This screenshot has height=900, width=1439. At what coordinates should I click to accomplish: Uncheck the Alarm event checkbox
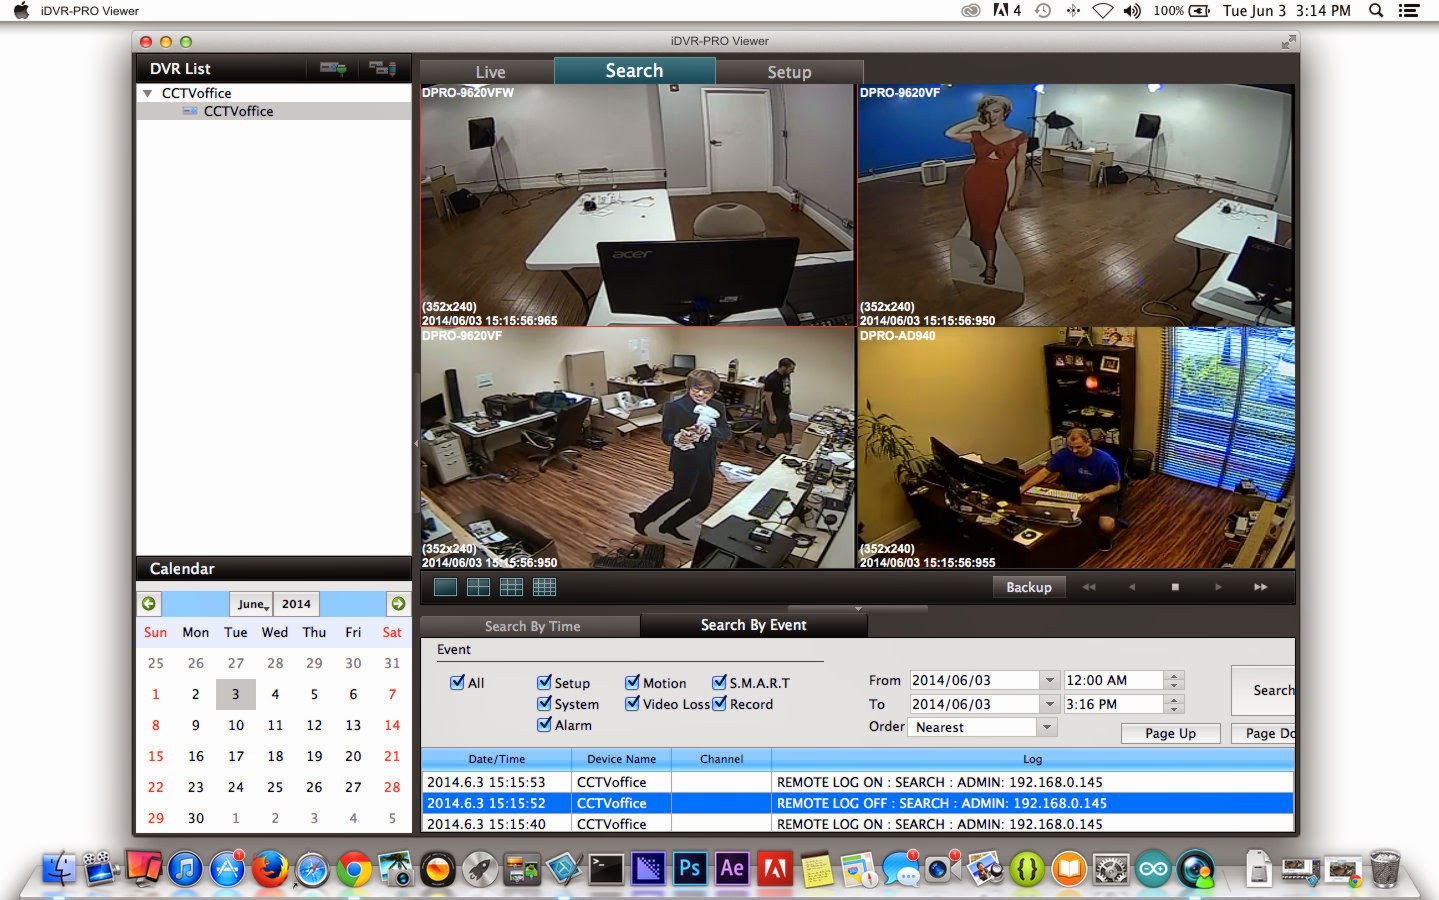click(544, 724)
